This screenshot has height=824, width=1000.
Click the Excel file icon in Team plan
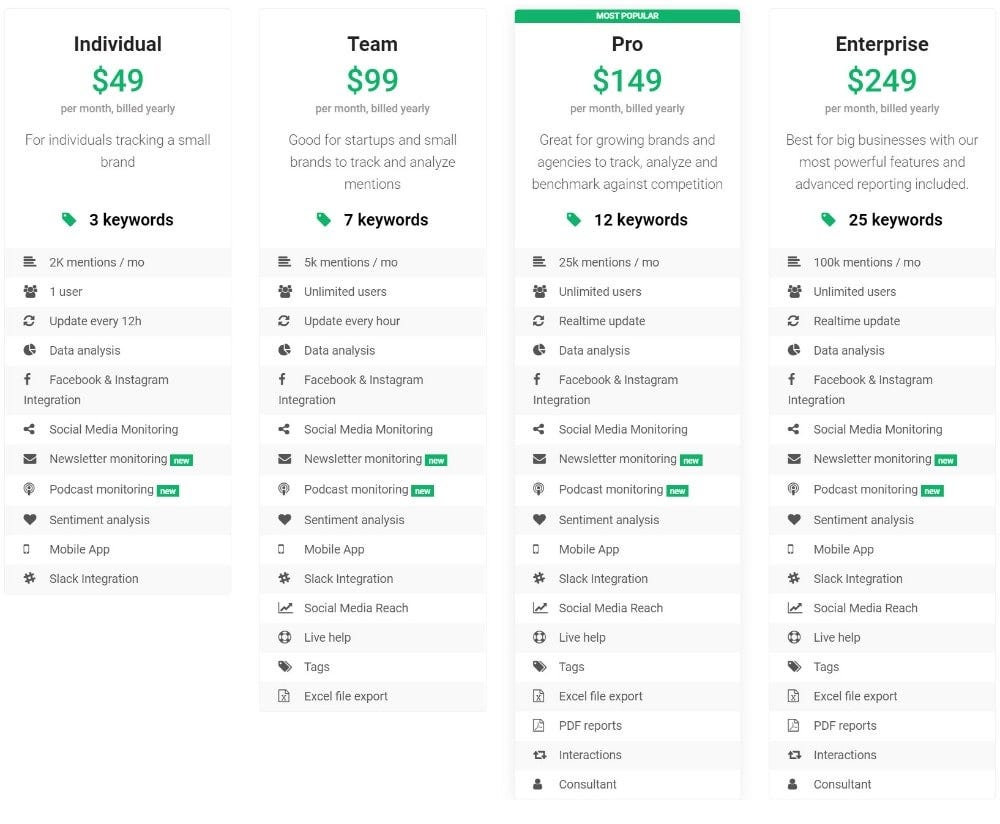(284, 696)
